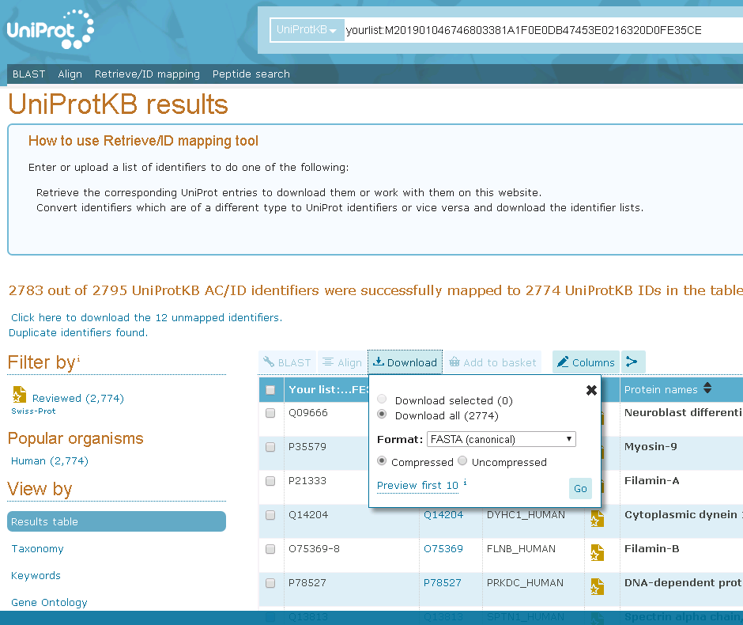This screenshot has width=743, height=625.
Task: Switch to Taxonomy view
Action: [x=37, y=549]
